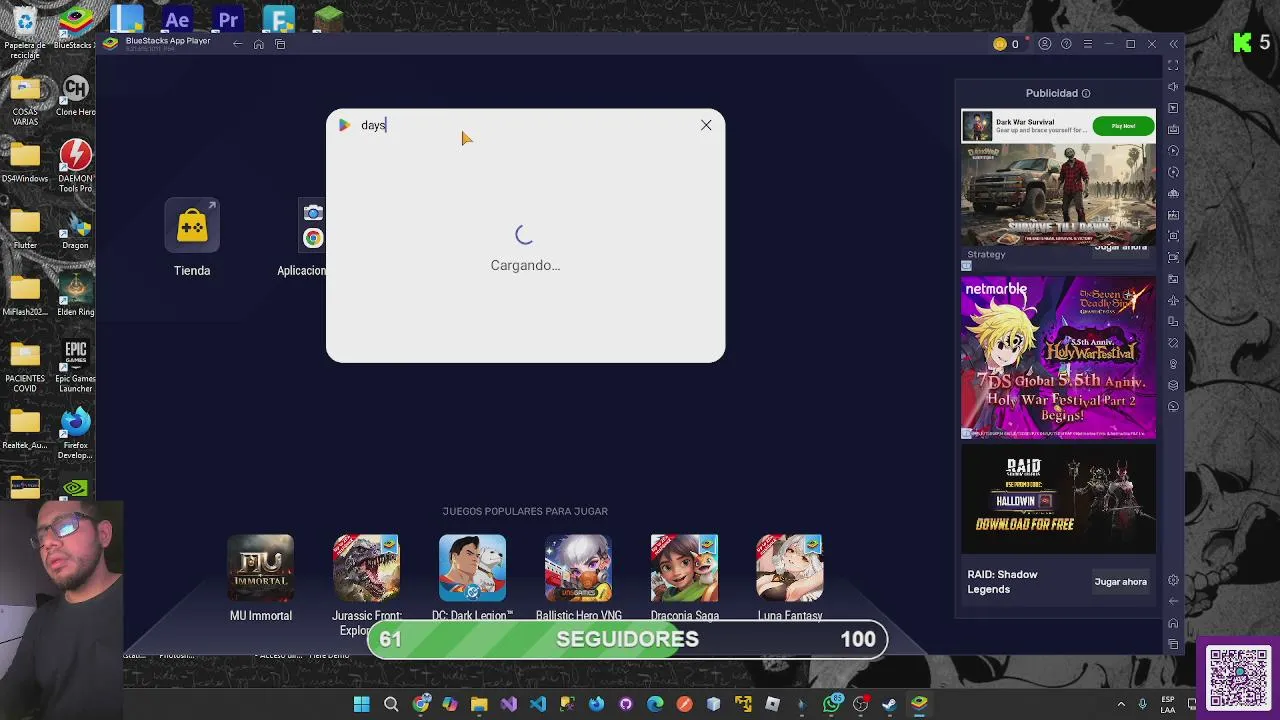
Task: Open the media folder icon in BlueStacks sidebar
Action: pyautogui.click(x=1174, y=278)
